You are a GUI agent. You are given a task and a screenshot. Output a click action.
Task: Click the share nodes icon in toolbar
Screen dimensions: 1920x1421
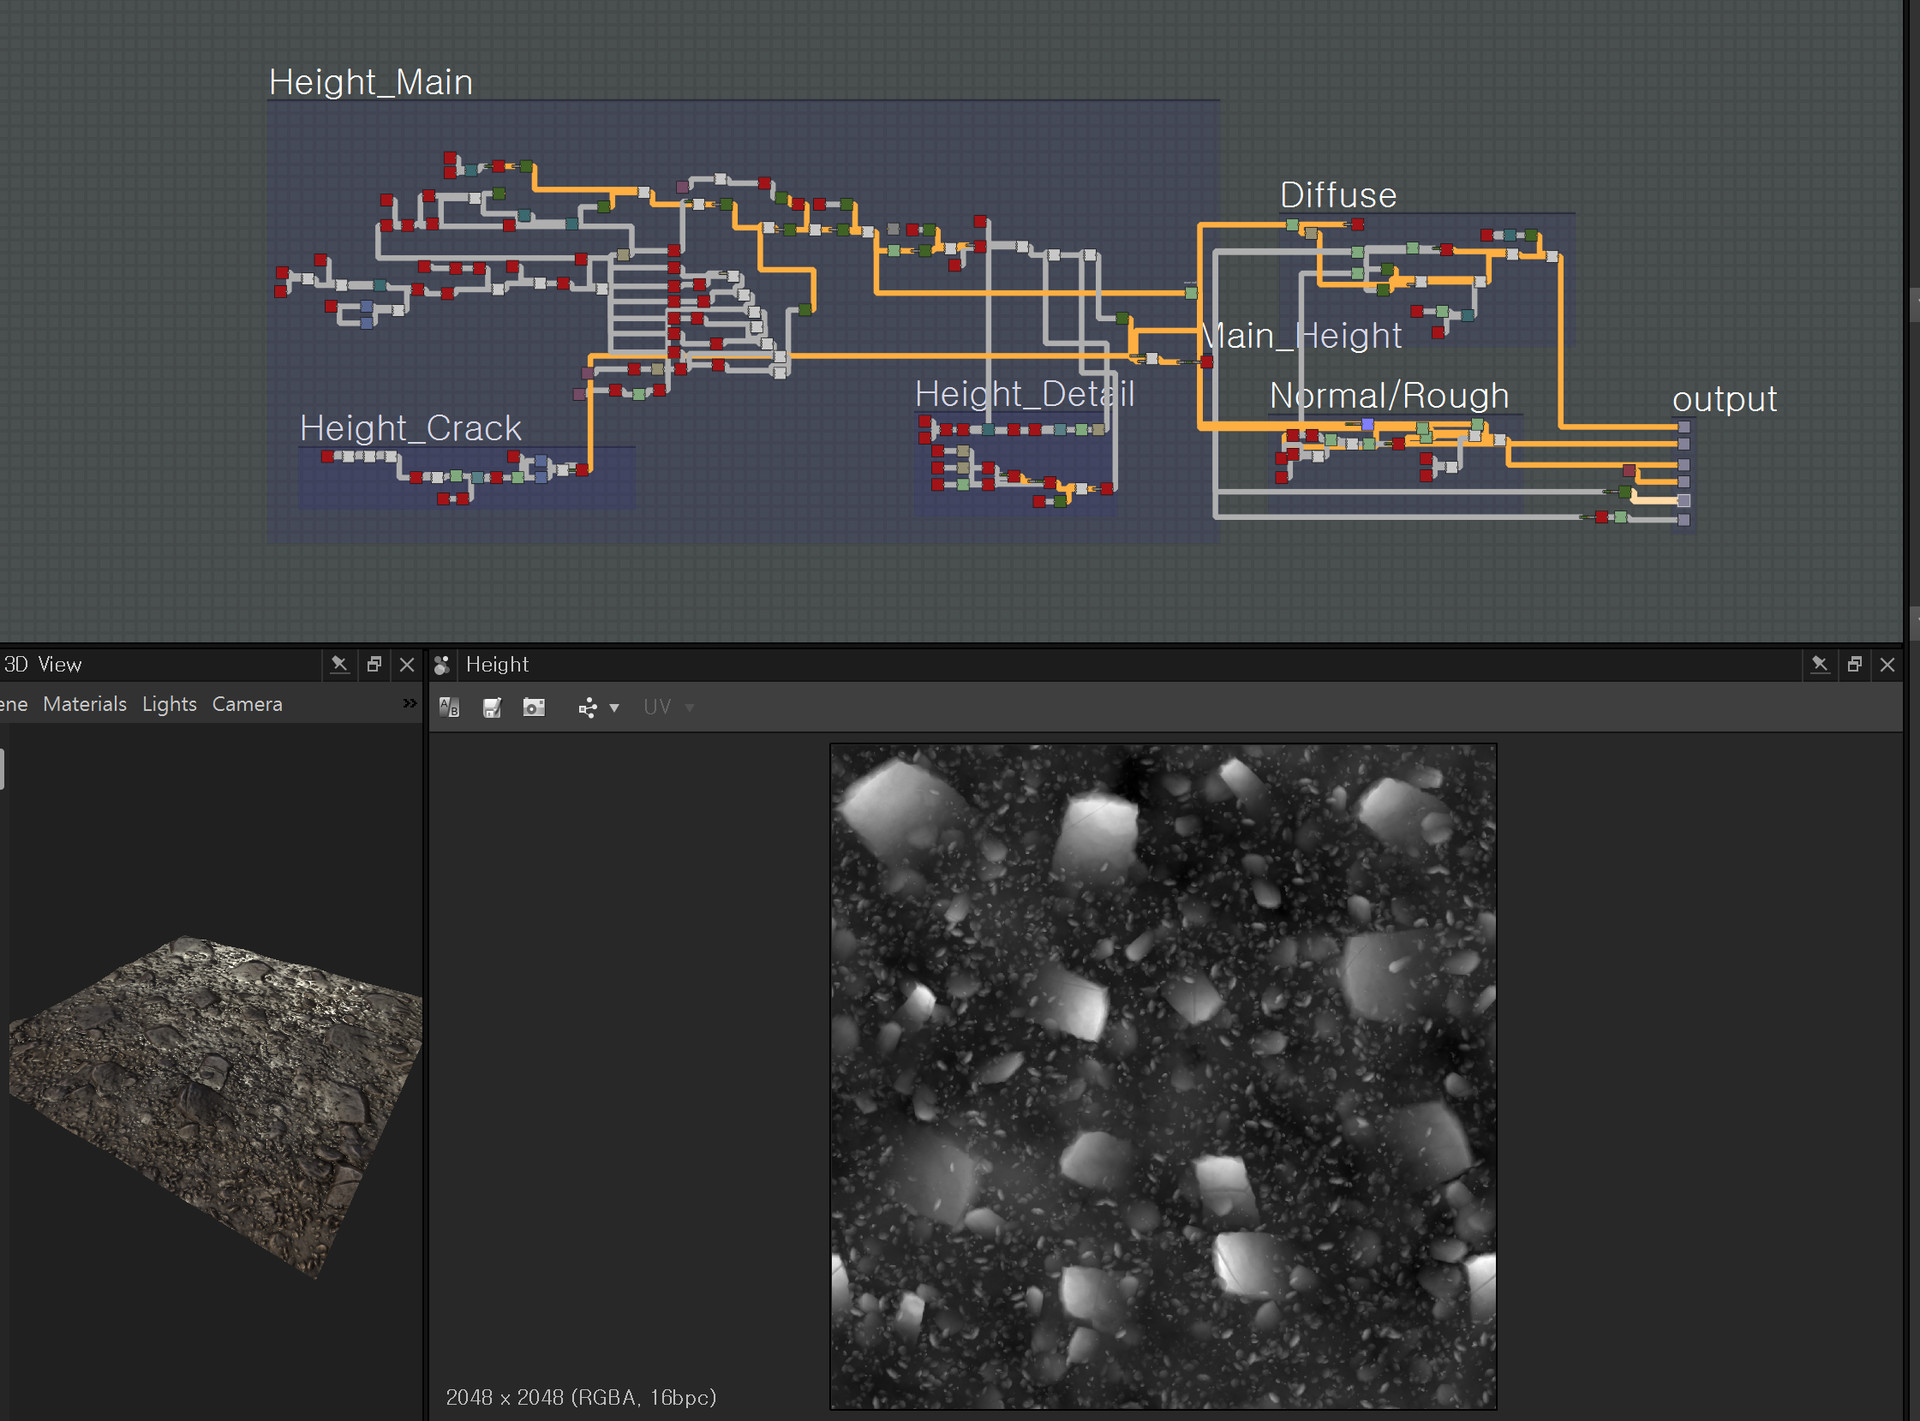point(587,708)
